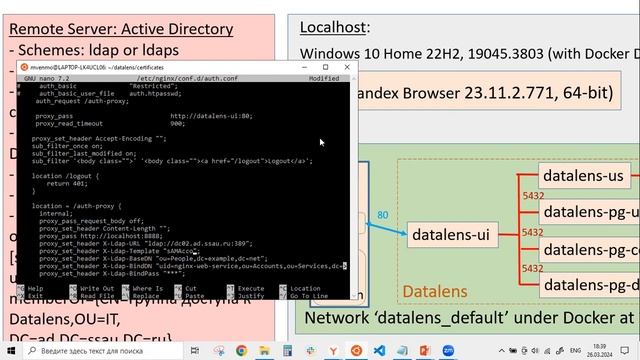Click the 'location /logout {' line
640x360 pixels.
coord(65,176)
